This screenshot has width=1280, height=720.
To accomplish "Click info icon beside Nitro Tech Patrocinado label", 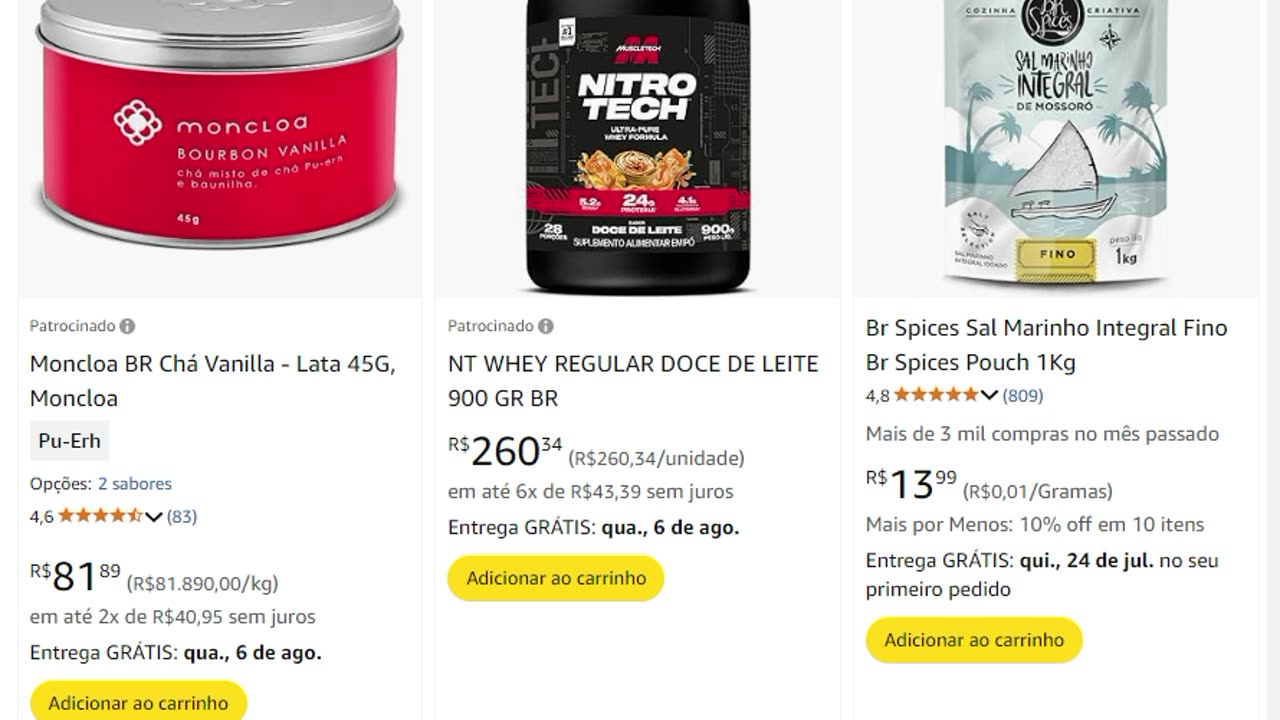I will click(545, 326).
